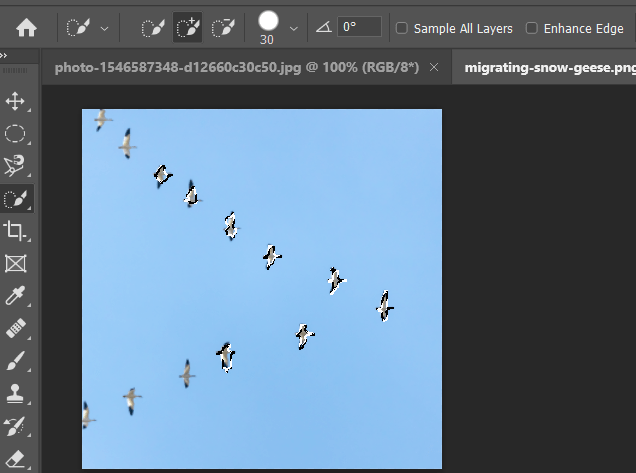Screen dimensions: 636x473
Task: Choose Add to Selection mode icon
Action: click(x=188, y=28)
